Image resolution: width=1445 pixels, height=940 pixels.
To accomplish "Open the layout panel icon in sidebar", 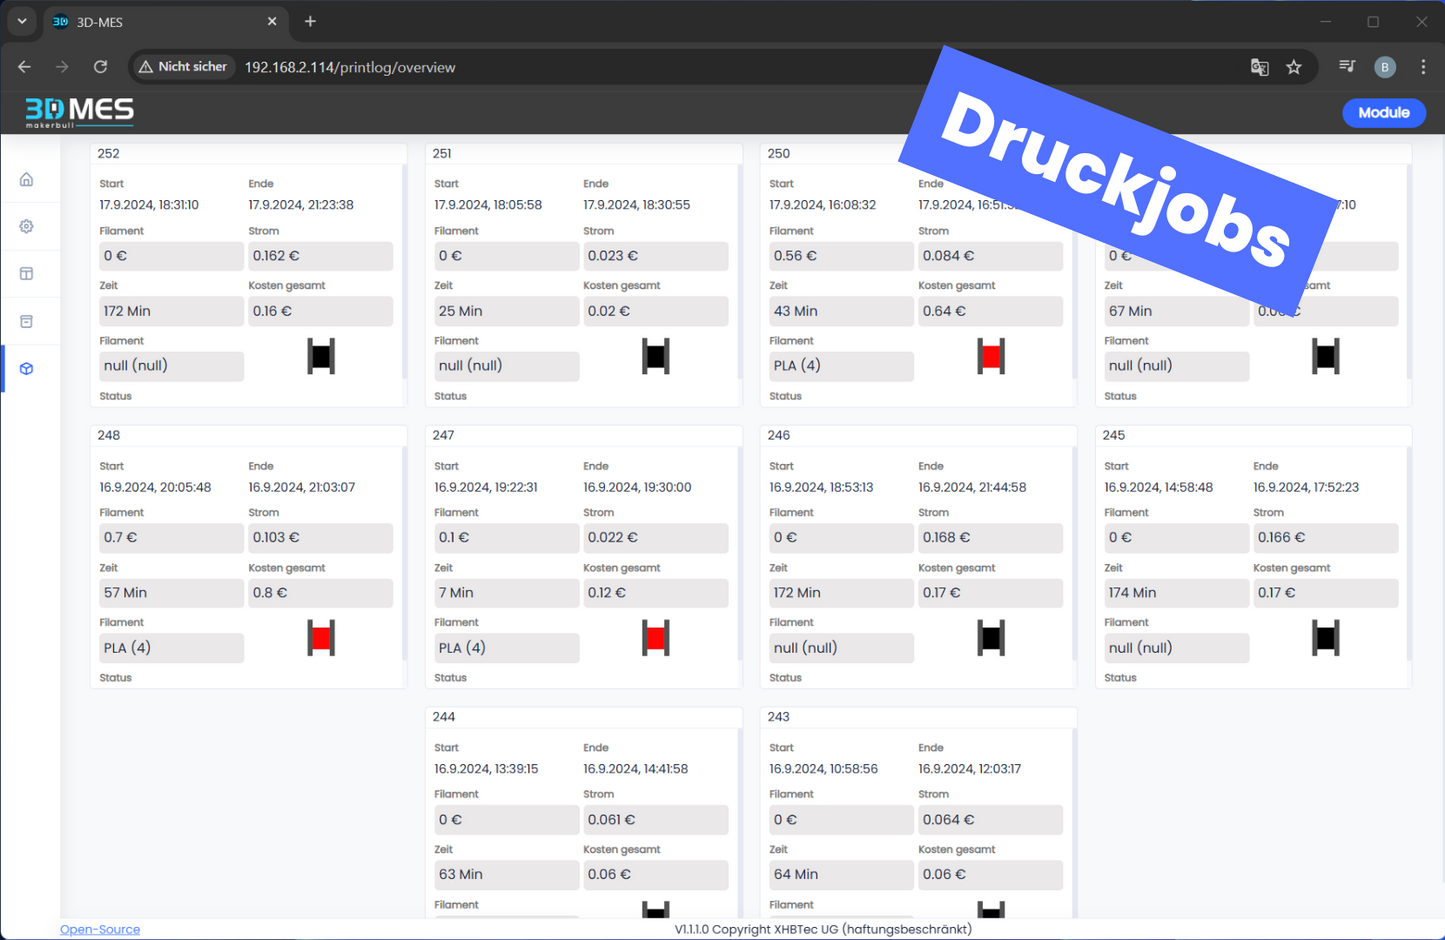I will (x=27, y=274).
